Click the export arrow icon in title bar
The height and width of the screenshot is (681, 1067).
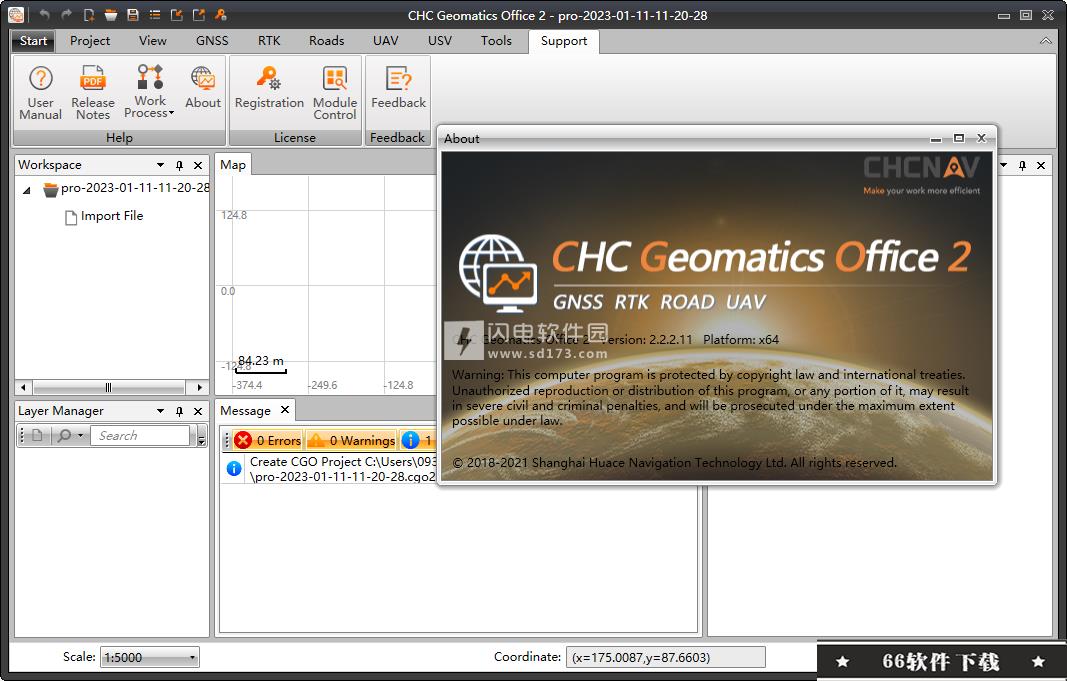pos(198,14)
